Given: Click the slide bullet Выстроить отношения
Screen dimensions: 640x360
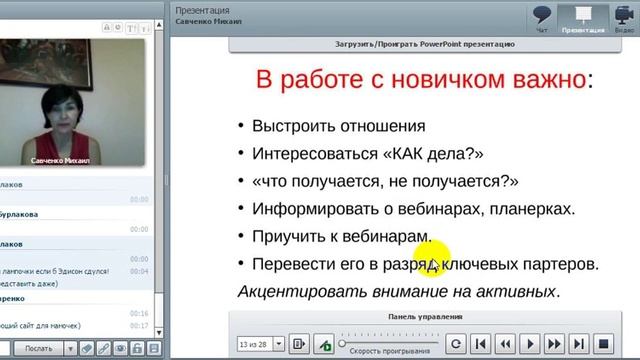Looking at the screenshot, I should pyautogui.click(x=338, y=126).
